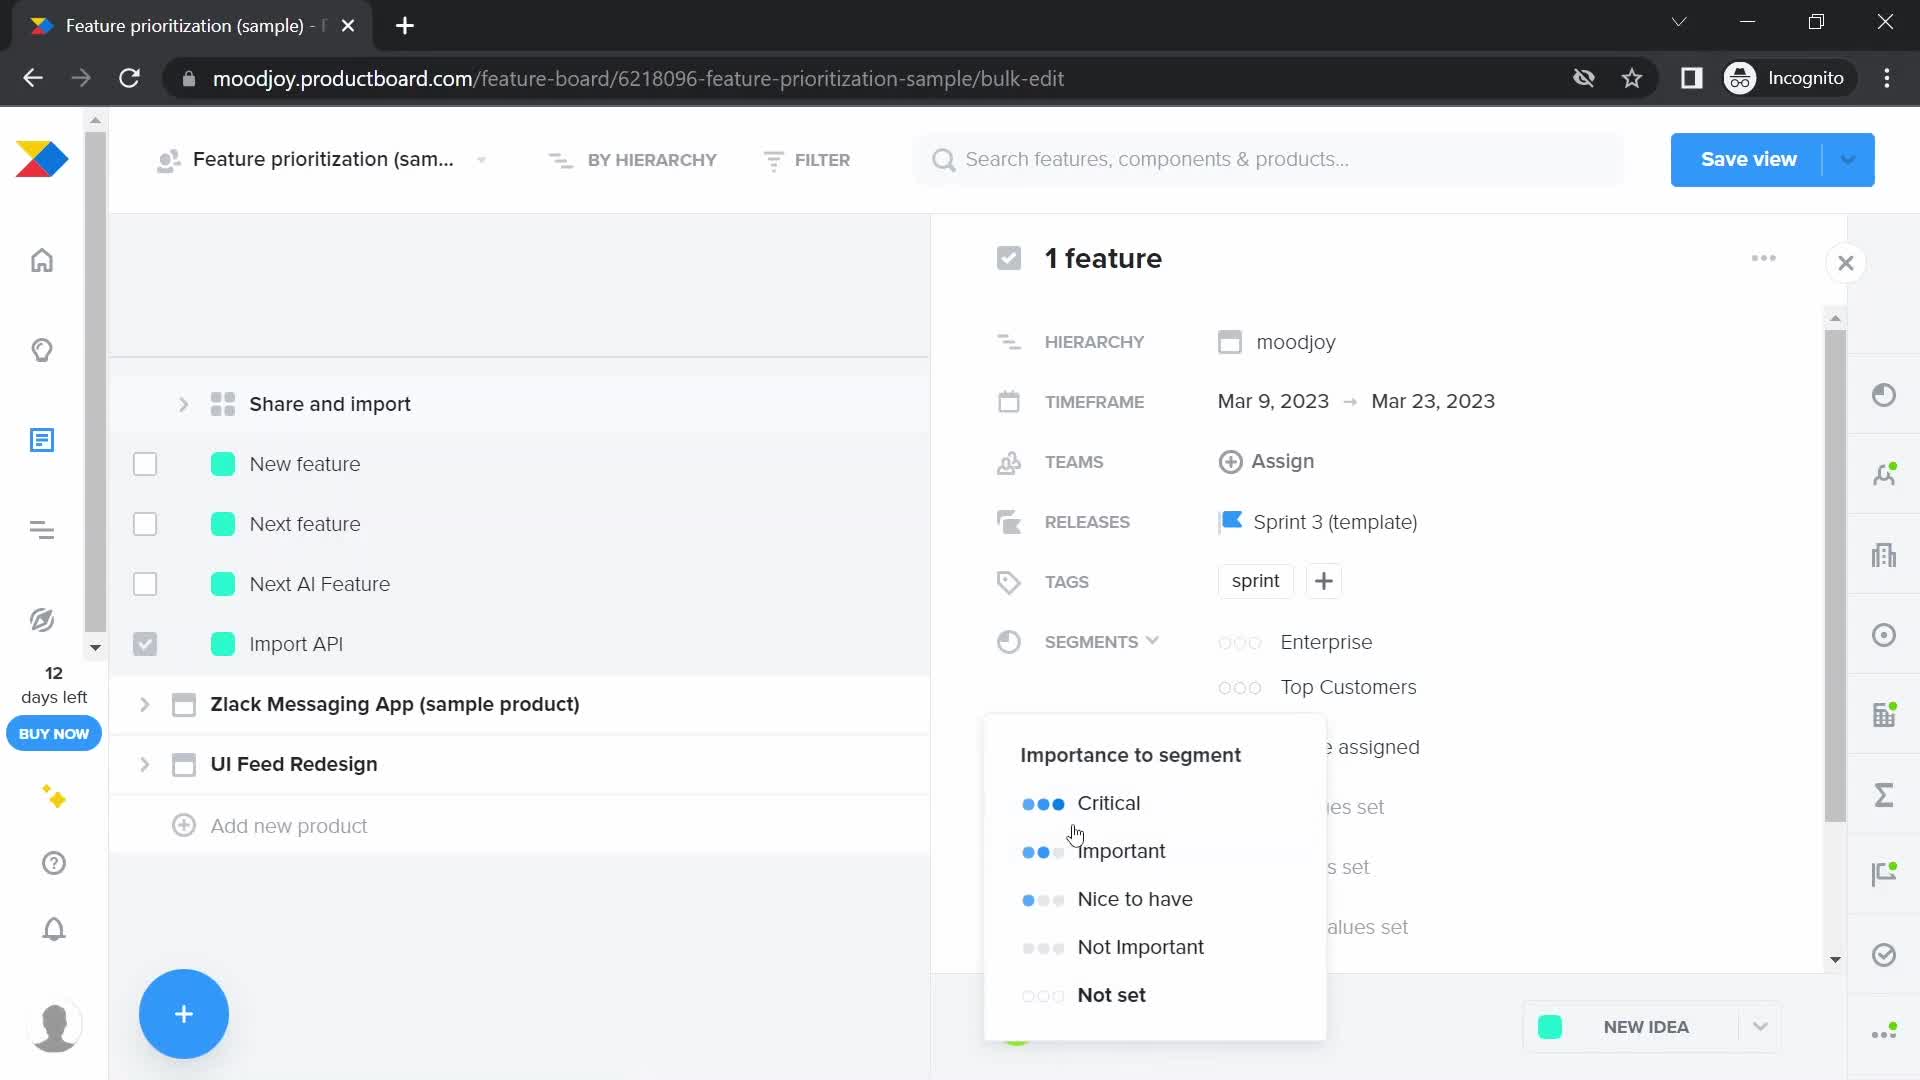The height and width of the screenshot is (1080, 1920).
Task: Click the bookmark star icon in address bar
Action: 1632,78
